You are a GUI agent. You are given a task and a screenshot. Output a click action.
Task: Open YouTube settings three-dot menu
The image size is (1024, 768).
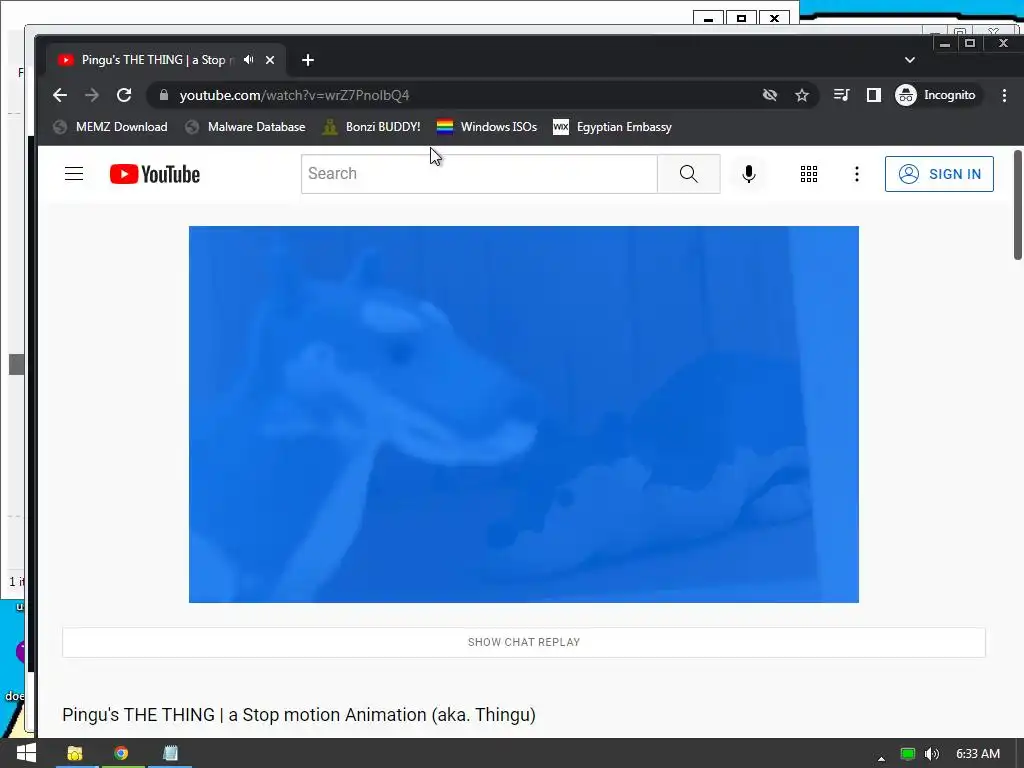pyautogui.click(x=857, y=174)
